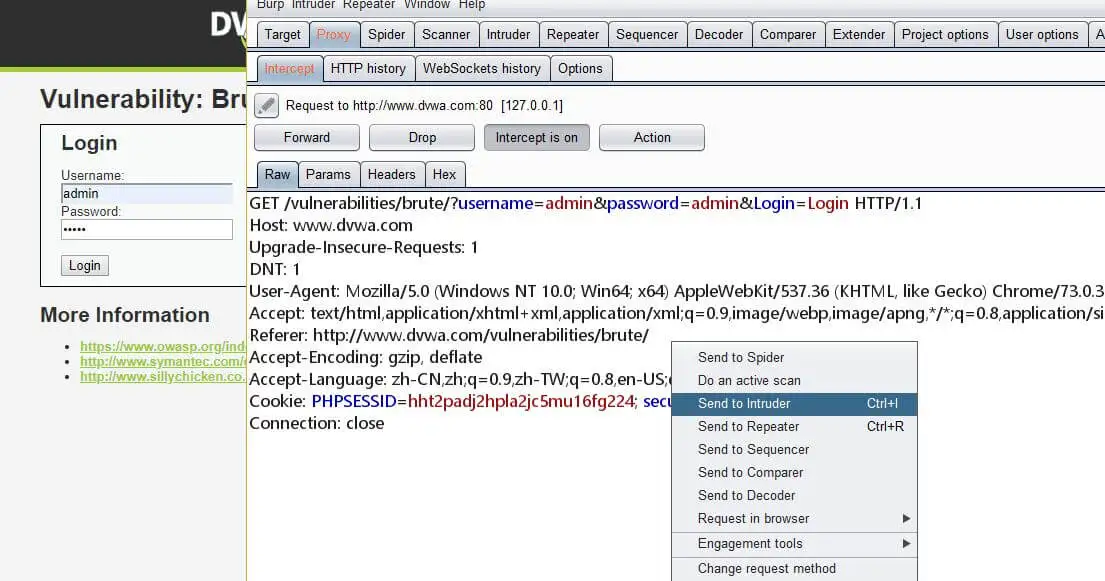Open the Decoder tab
1105x581 pixels.
point(719,35)
